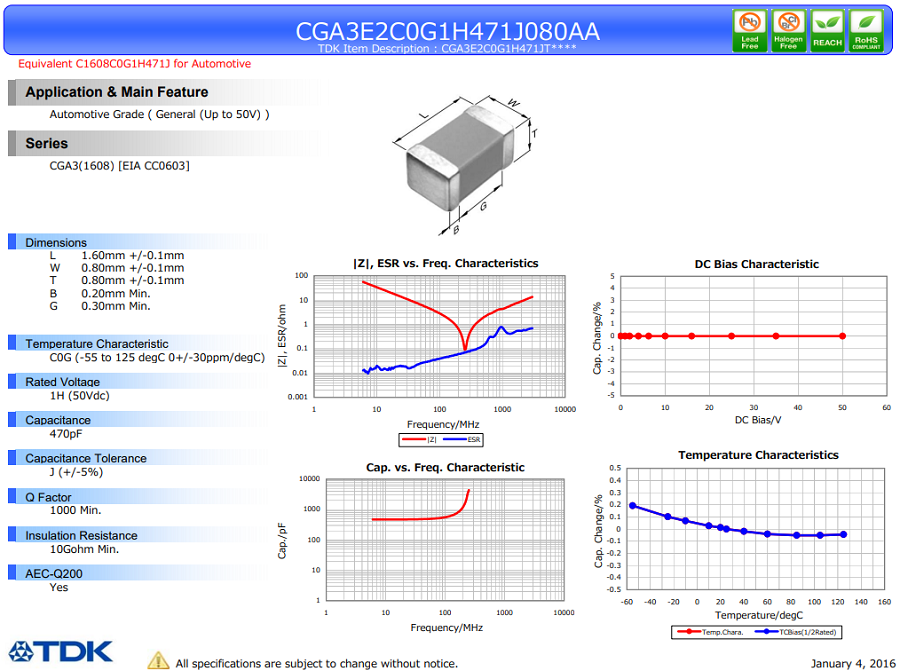
Task: Click the "Q Factor" heading
Action: (48, 497)
